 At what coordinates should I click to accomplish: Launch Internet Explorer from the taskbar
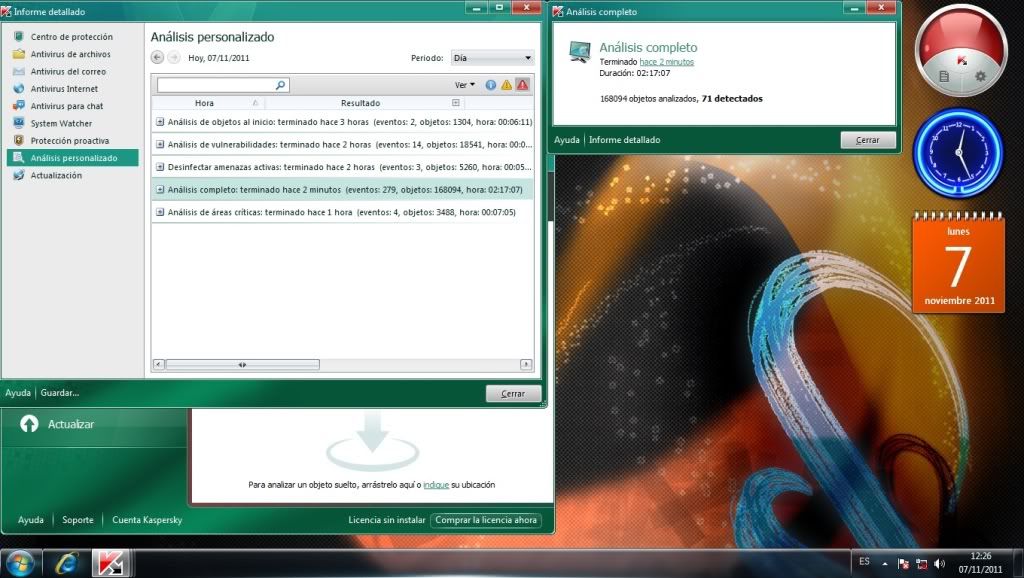[x=67, y=564]
